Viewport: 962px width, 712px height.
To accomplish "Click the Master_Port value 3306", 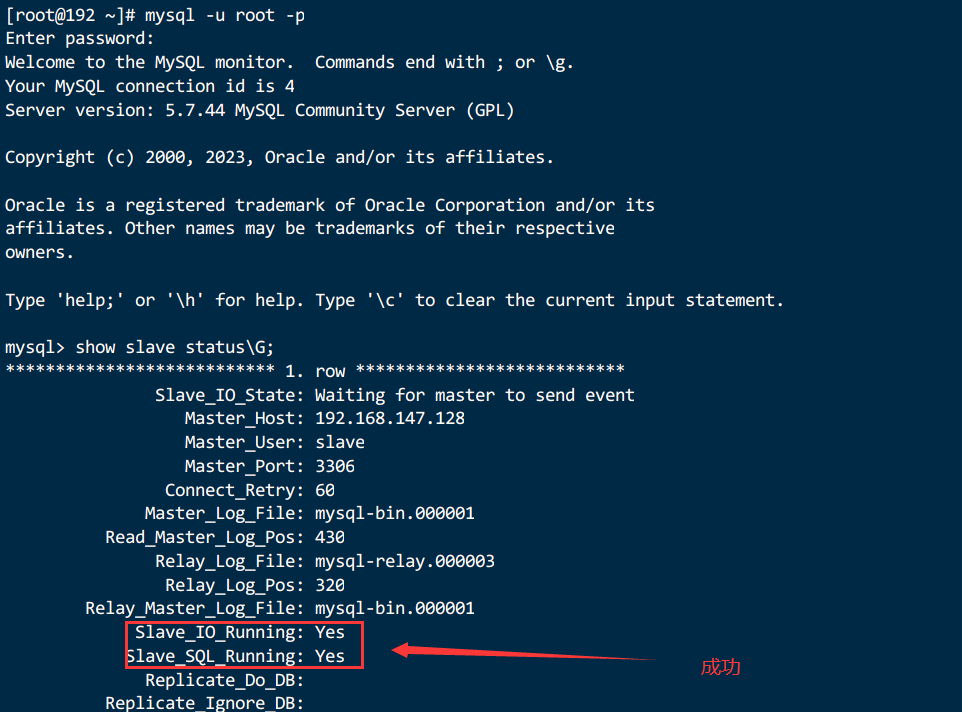I will click(x=335, y=466).
